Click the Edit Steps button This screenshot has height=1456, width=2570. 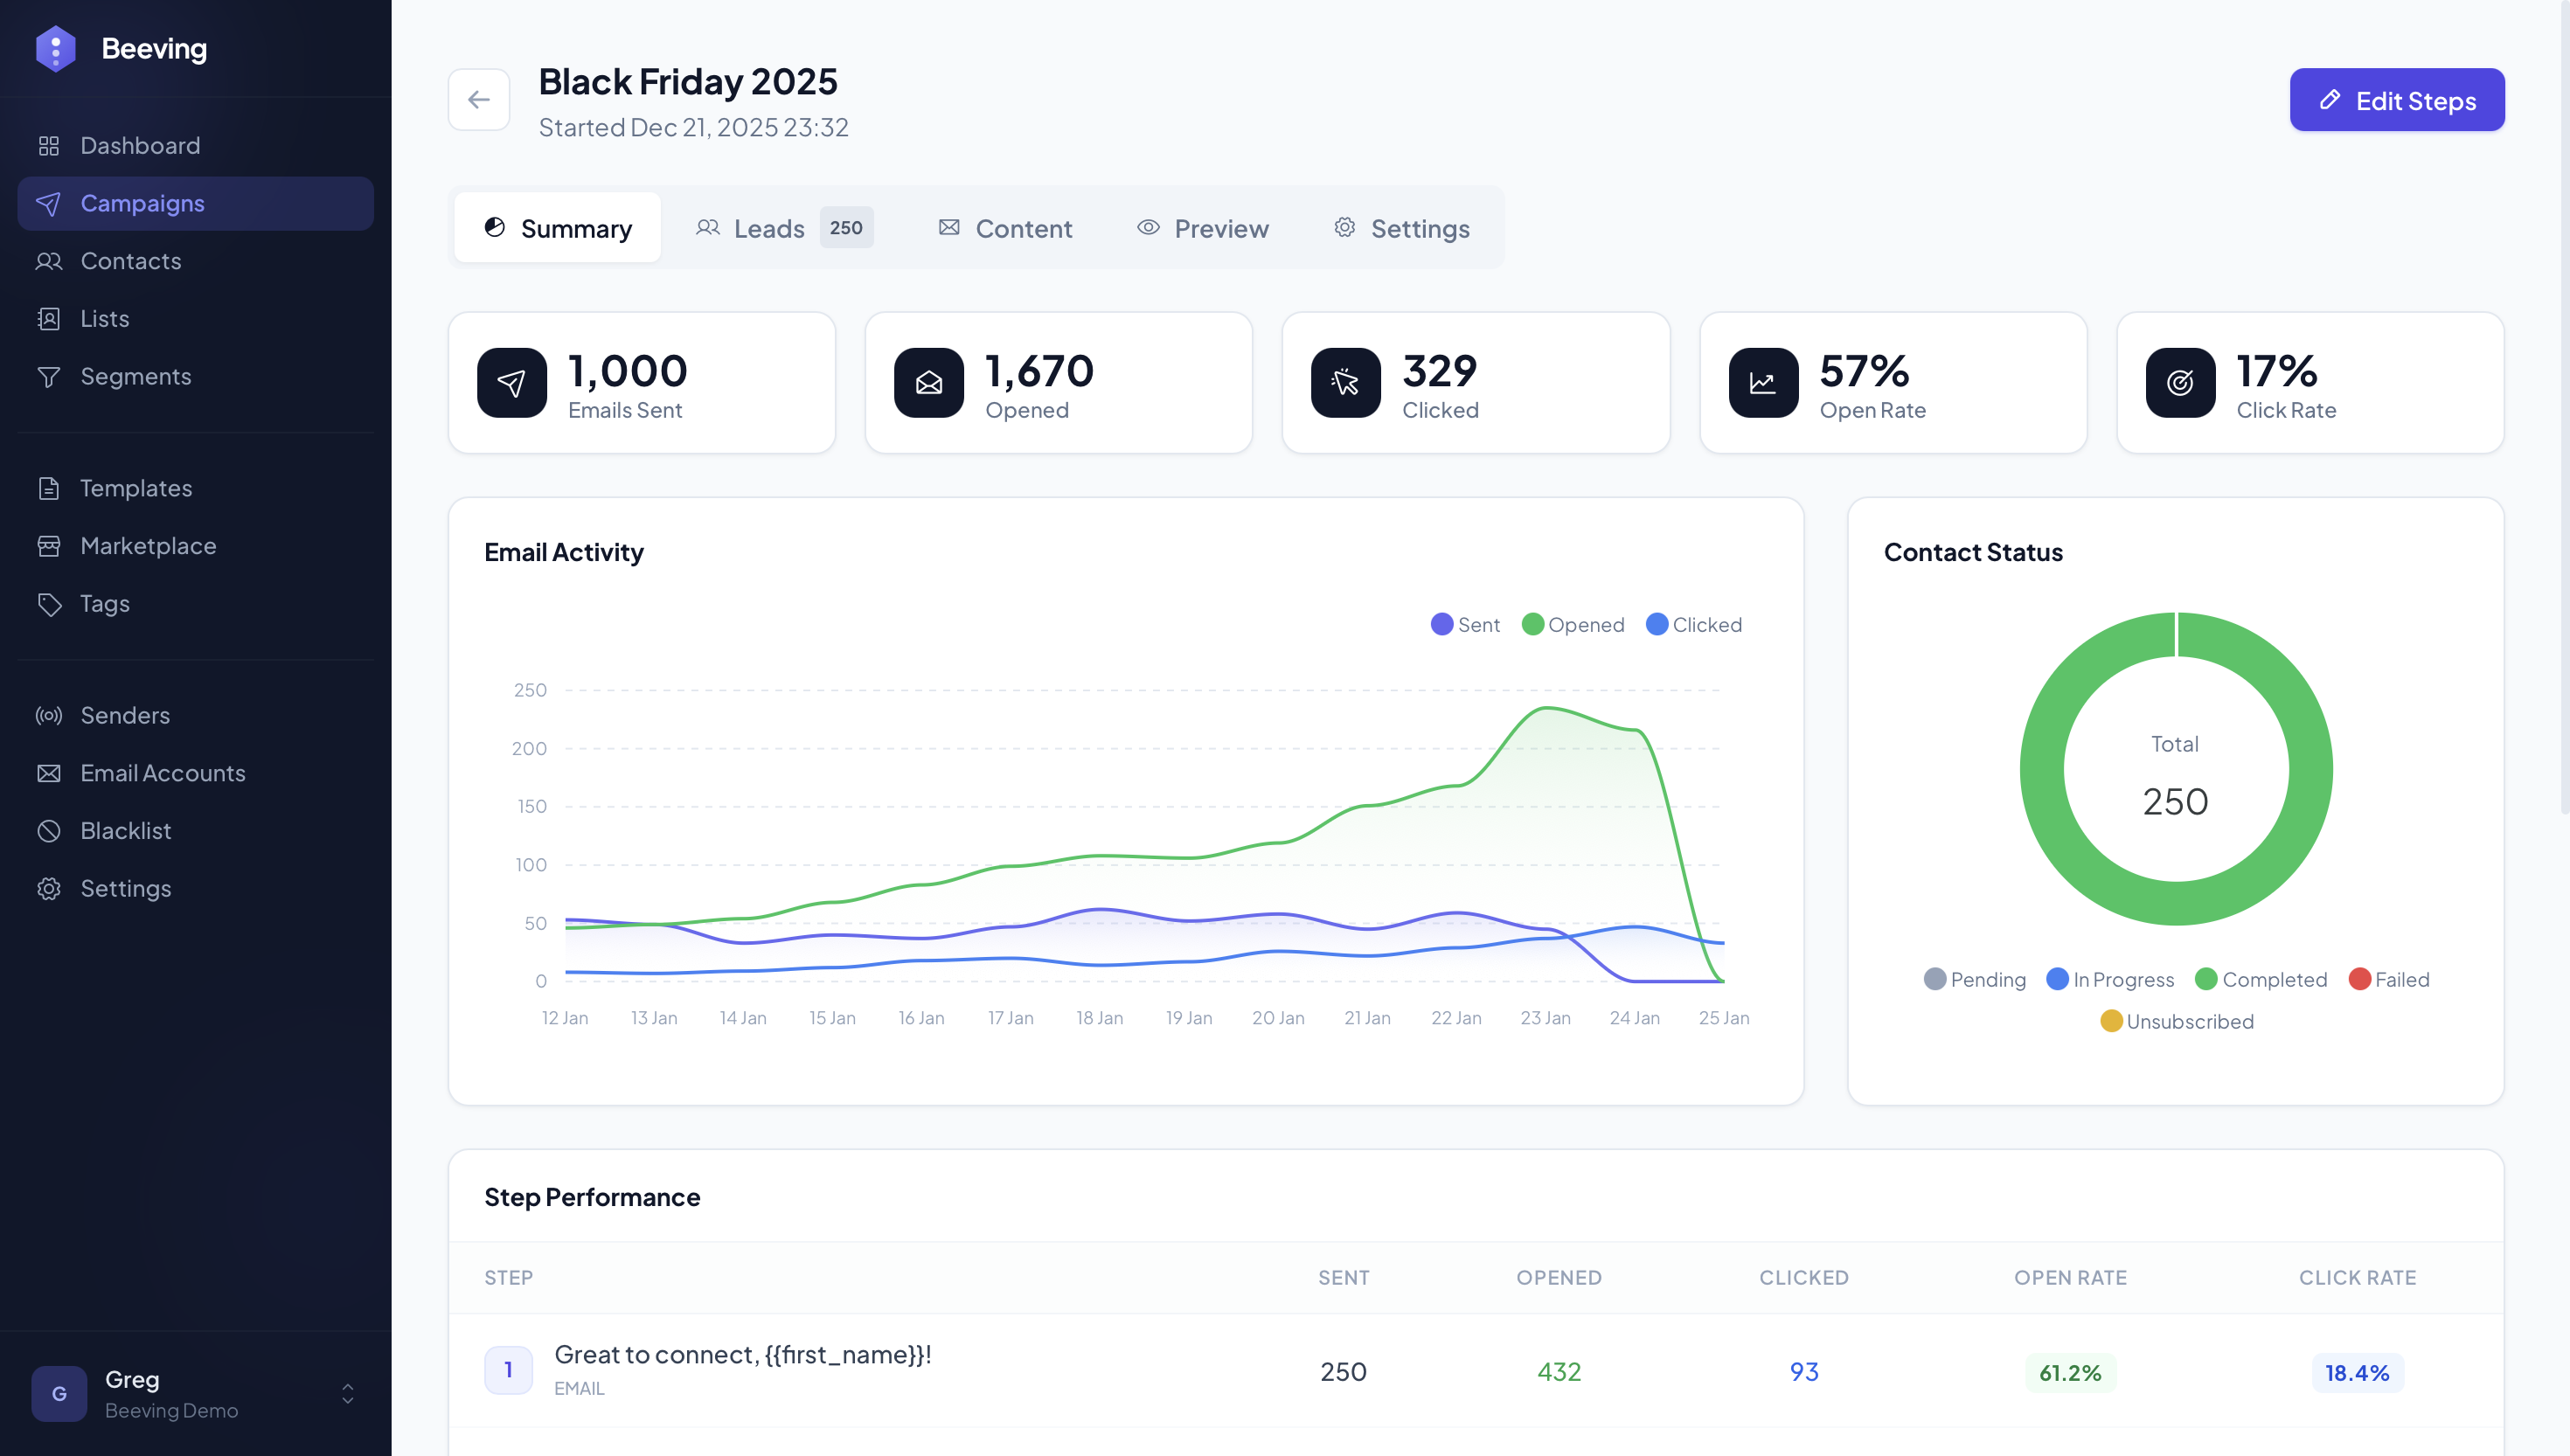(2397, 99)
